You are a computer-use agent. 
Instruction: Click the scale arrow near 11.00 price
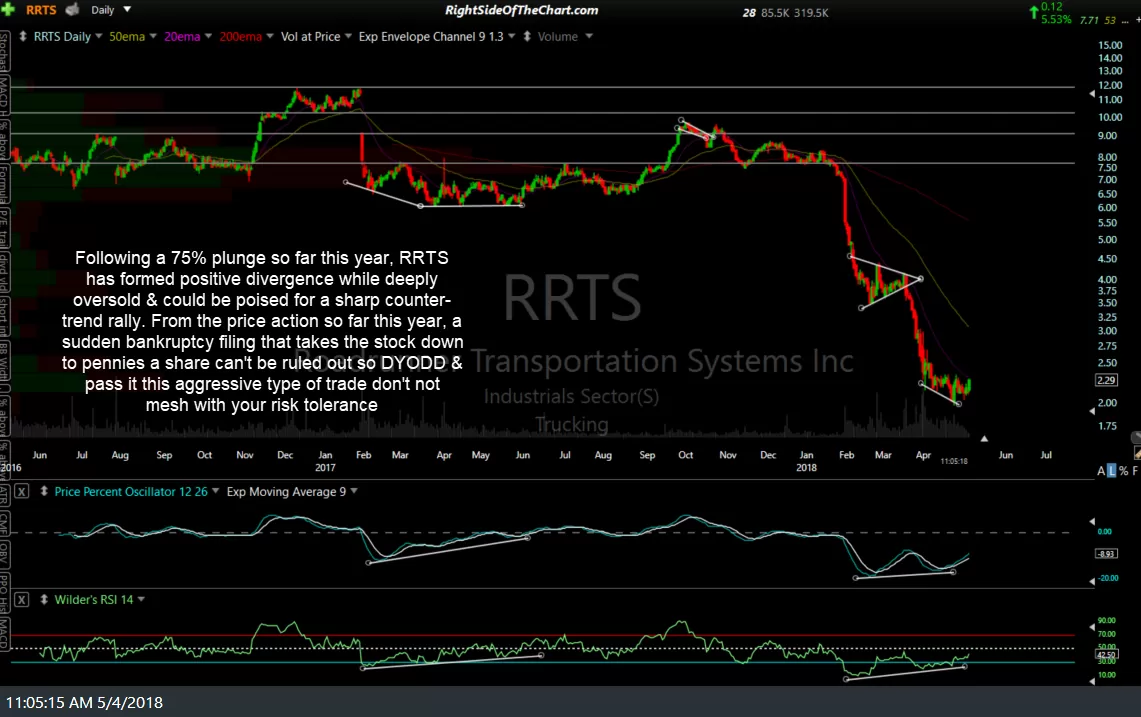pyautogui.click(x=1092, y=95)
